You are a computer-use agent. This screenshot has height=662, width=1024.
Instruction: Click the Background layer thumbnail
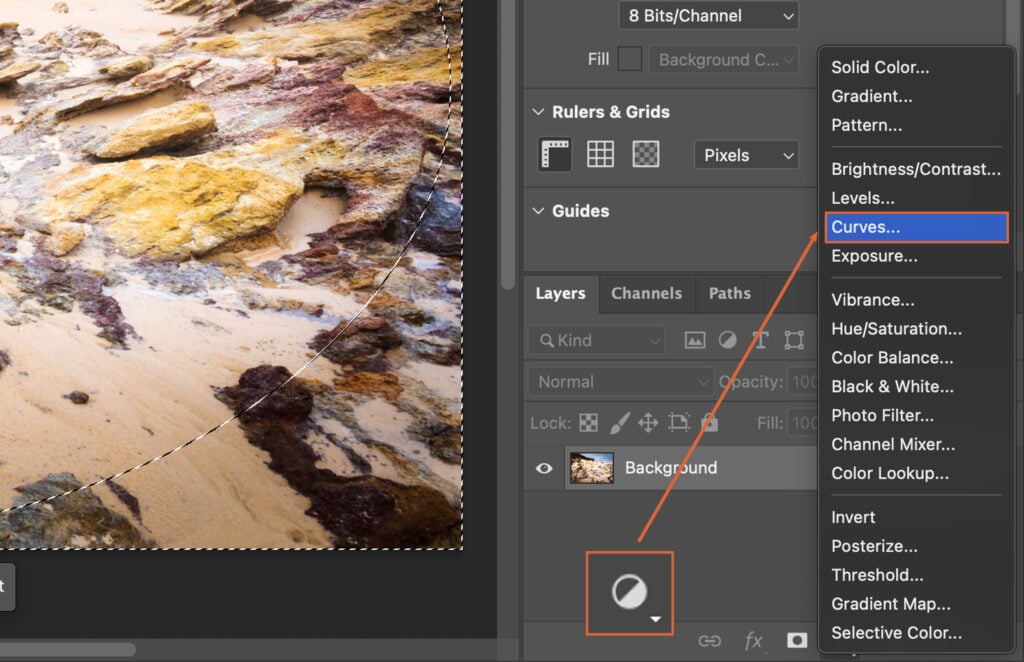coord(592,467)
